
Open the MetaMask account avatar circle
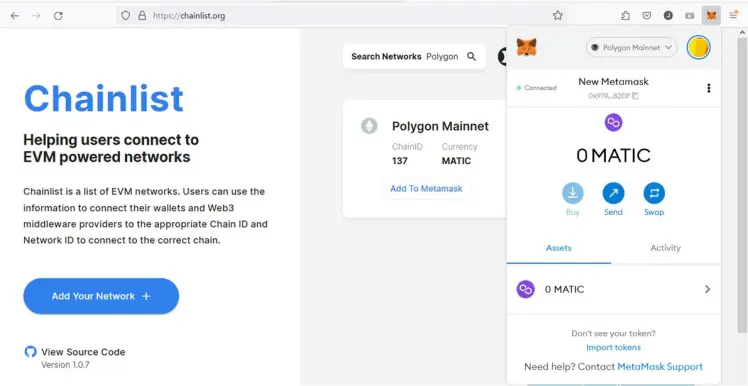click(698, 47)
